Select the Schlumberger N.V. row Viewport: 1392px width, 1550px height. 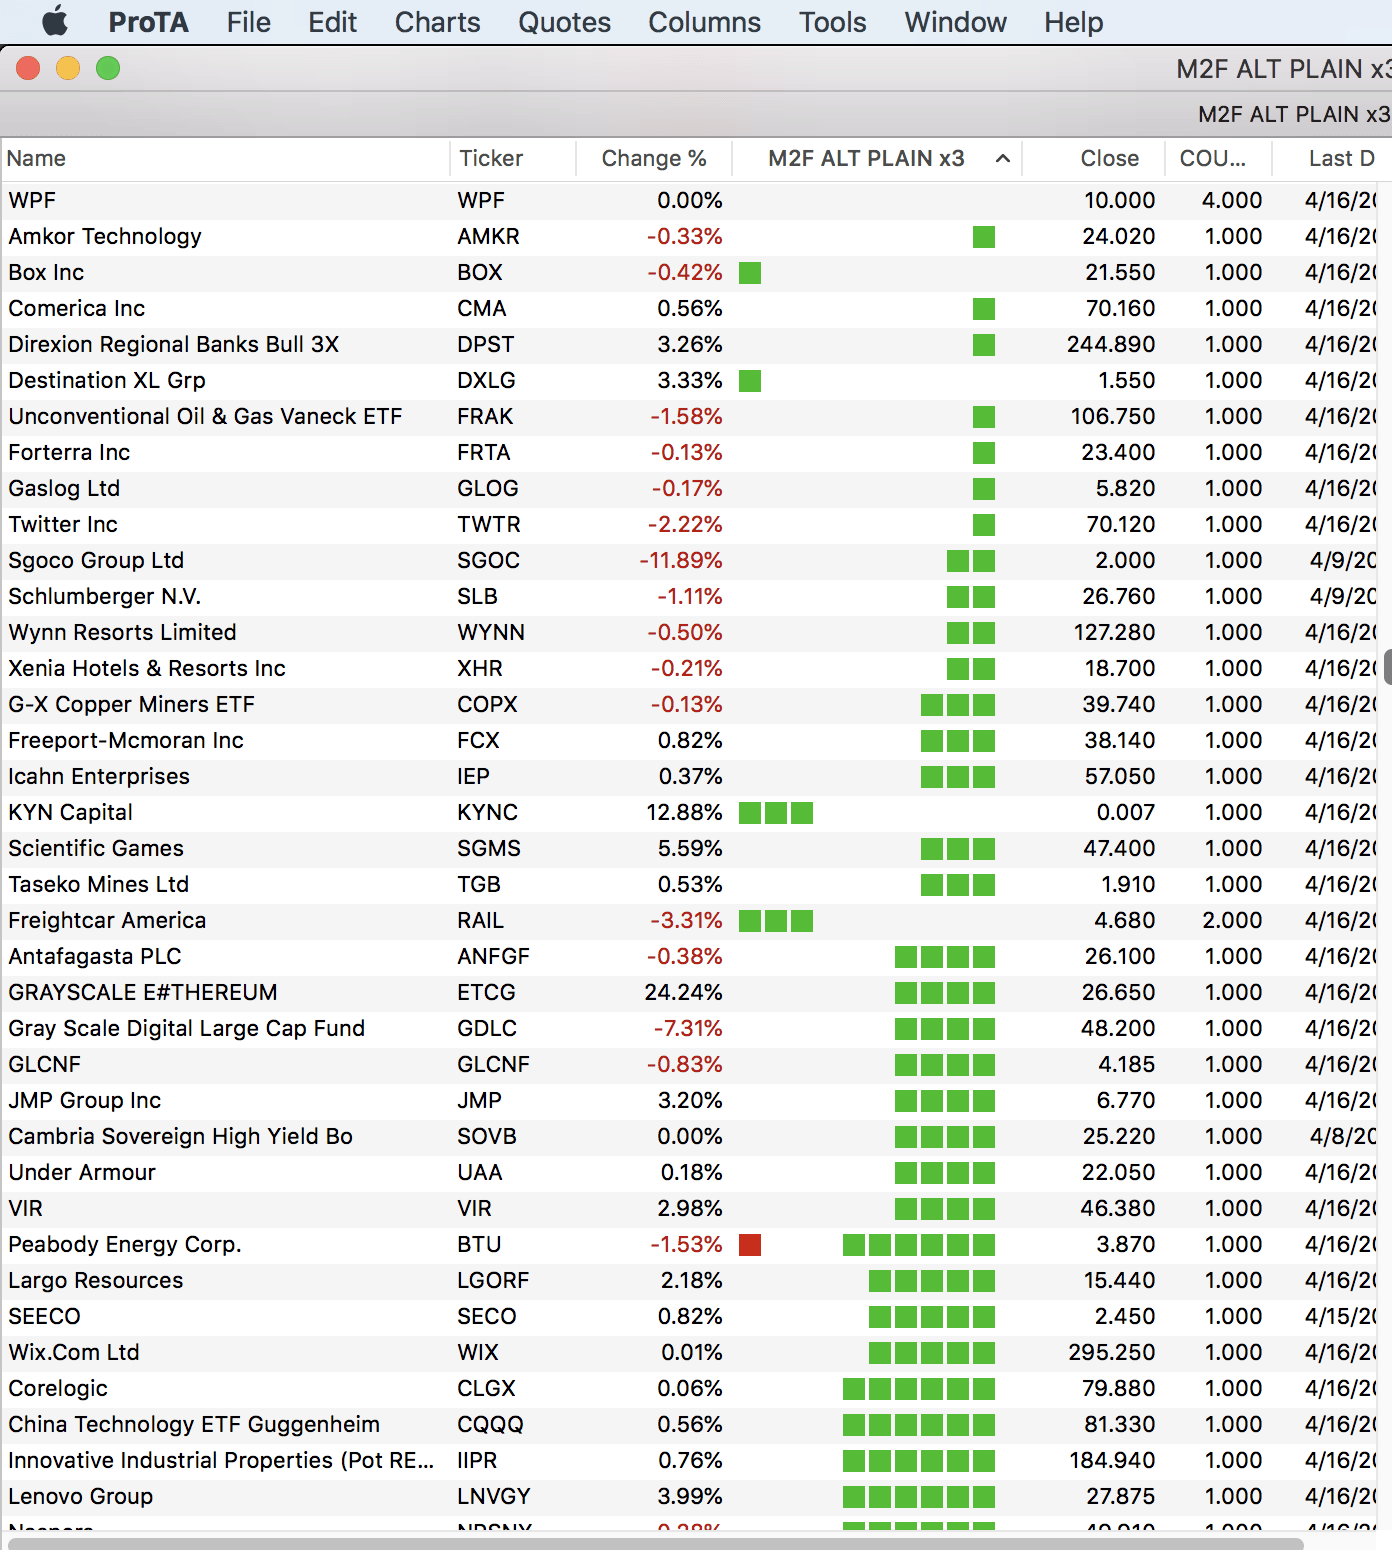point(690,597)
